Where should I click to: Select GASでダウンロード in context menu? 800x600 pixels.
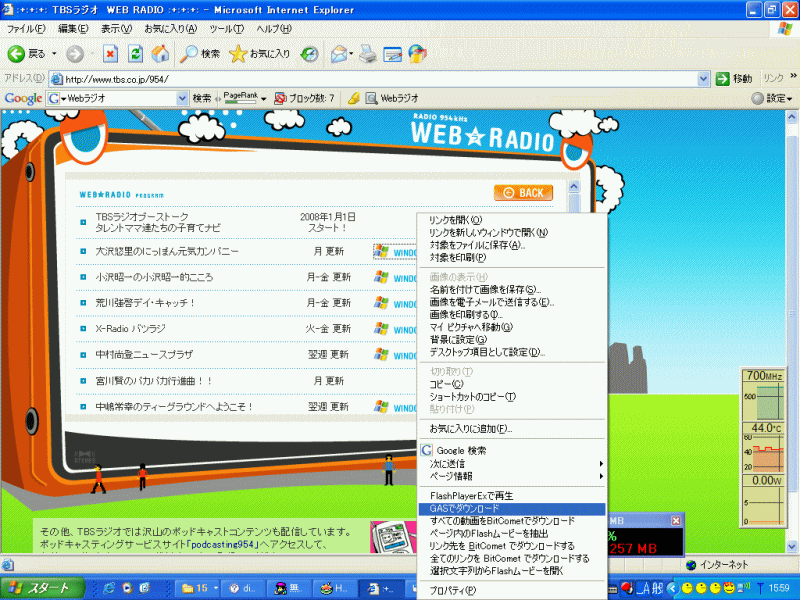click(x=511, y=509)
